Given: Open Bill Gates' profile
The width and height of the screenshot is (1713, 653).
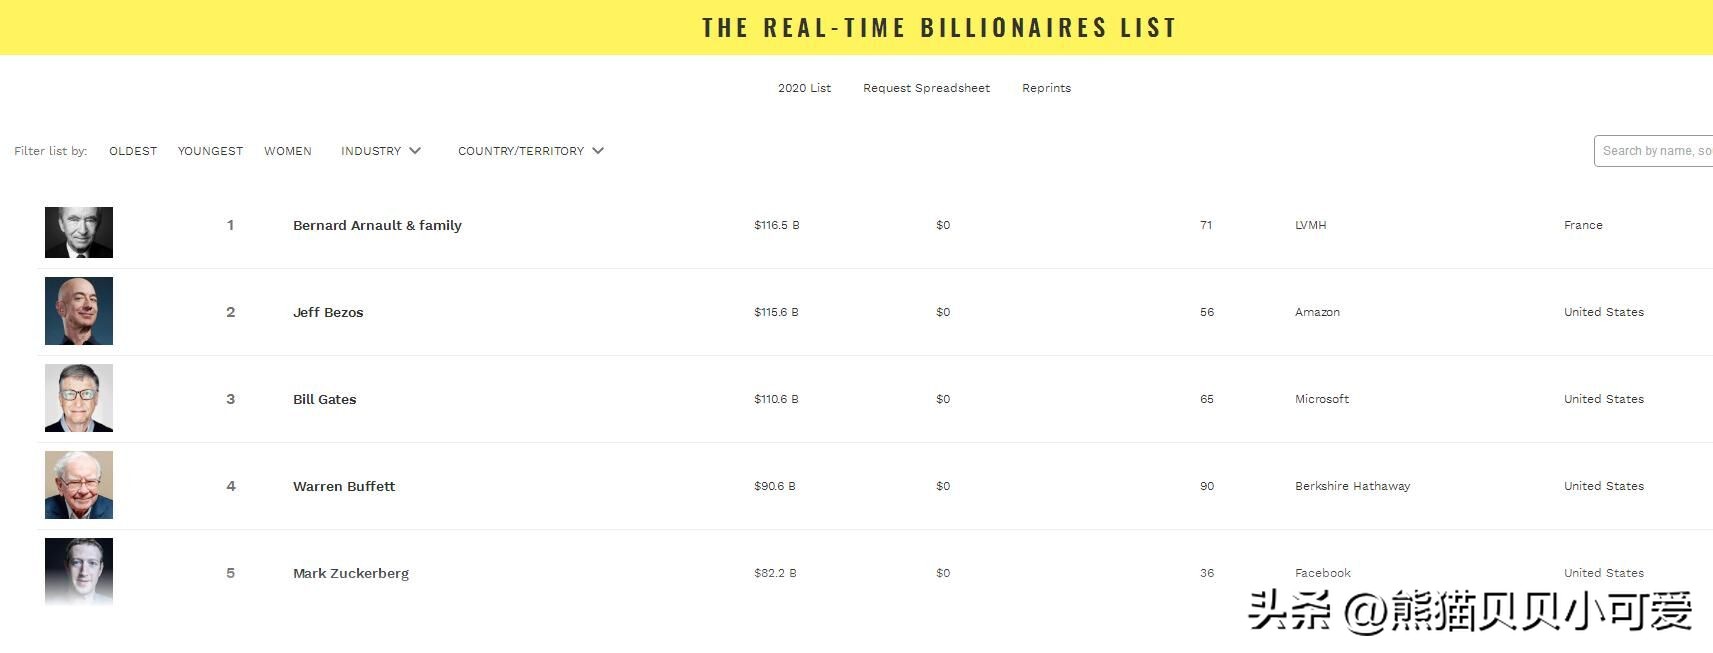Looking at the screenshot, I should pyautogui.click(x=325, y=399).
